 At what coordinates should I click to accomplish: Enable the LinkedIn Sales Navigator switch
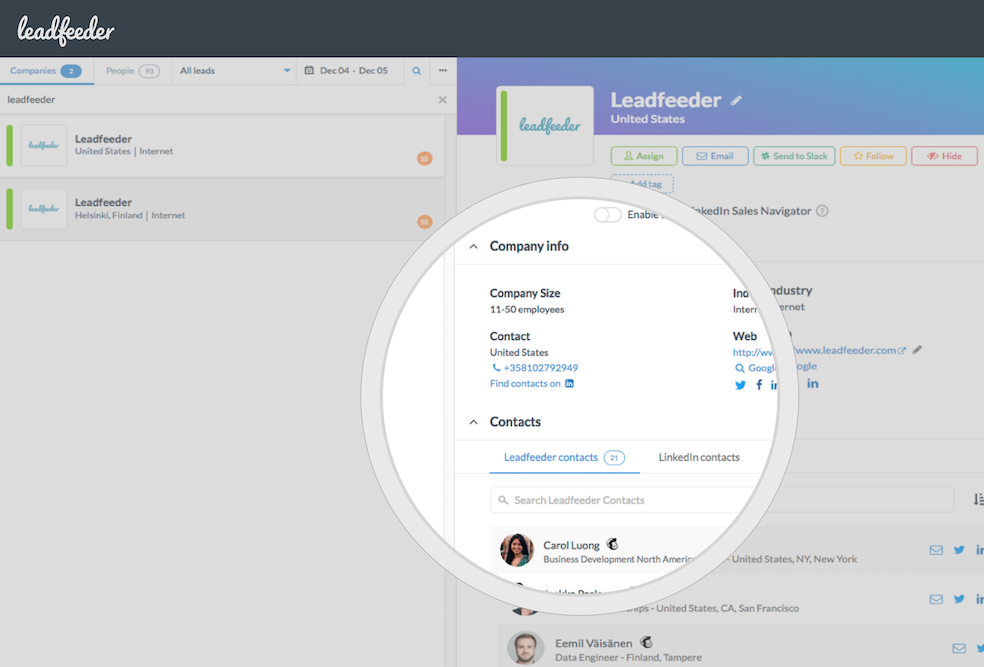(x=607, y=215)
